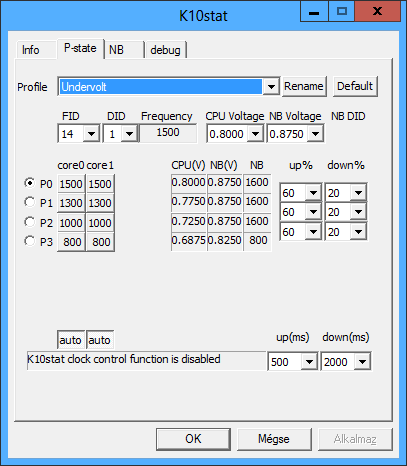This screenshot has width=407, height=466.
Task: Select the P2 radio button
Action: pos(30,222)
